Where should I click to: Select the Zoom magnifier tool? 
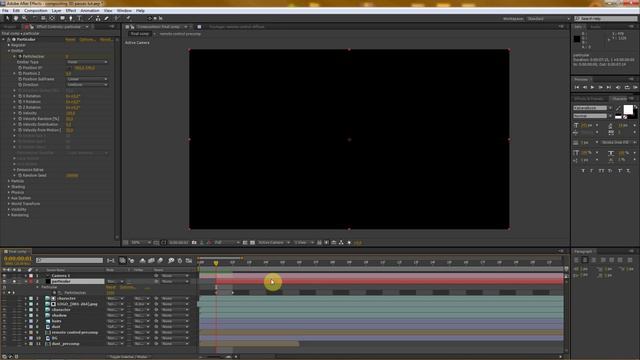click(24, 18)
